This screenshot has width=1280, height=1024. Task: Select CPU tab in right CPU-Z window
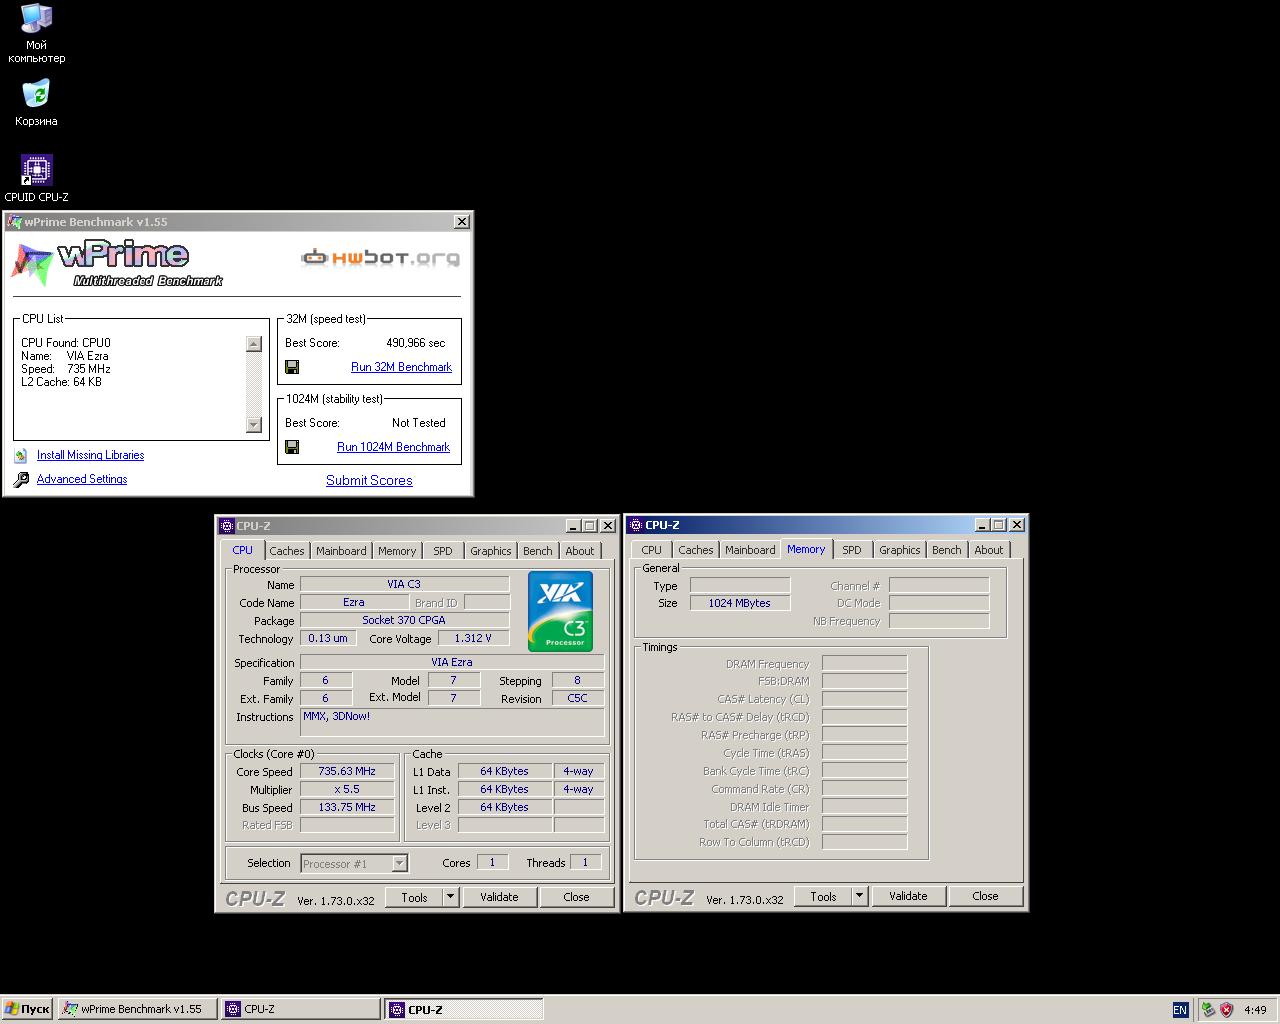tap(652, 550)
